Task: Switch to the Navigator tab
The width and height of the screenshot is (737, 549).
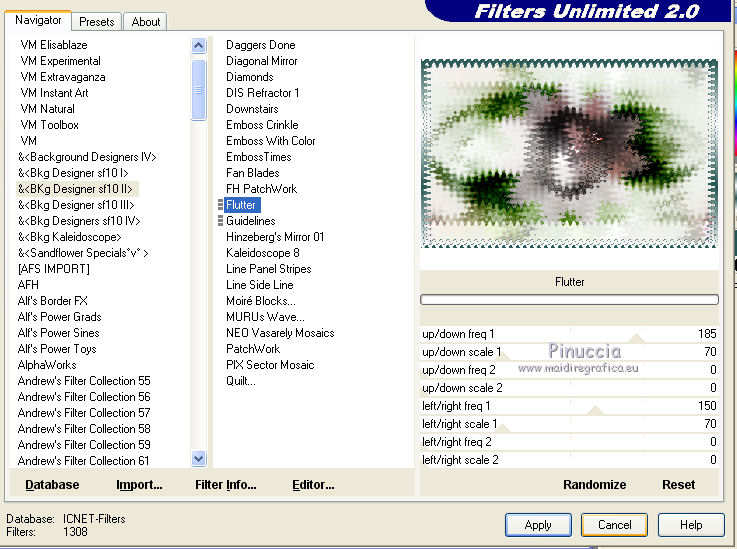Action: 38,20
